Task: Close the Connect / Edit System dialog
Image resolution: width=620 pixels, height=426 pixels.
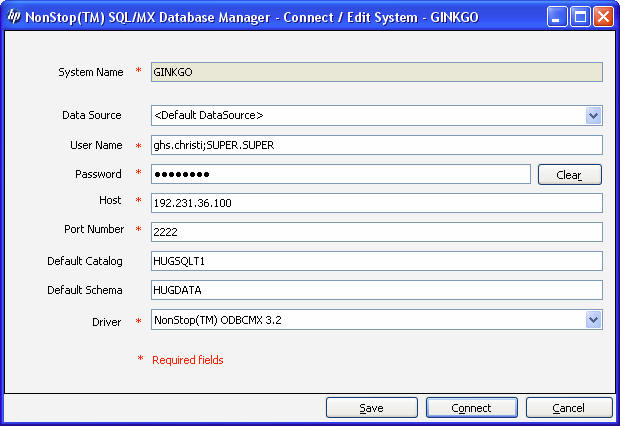Action: [603, 17]
